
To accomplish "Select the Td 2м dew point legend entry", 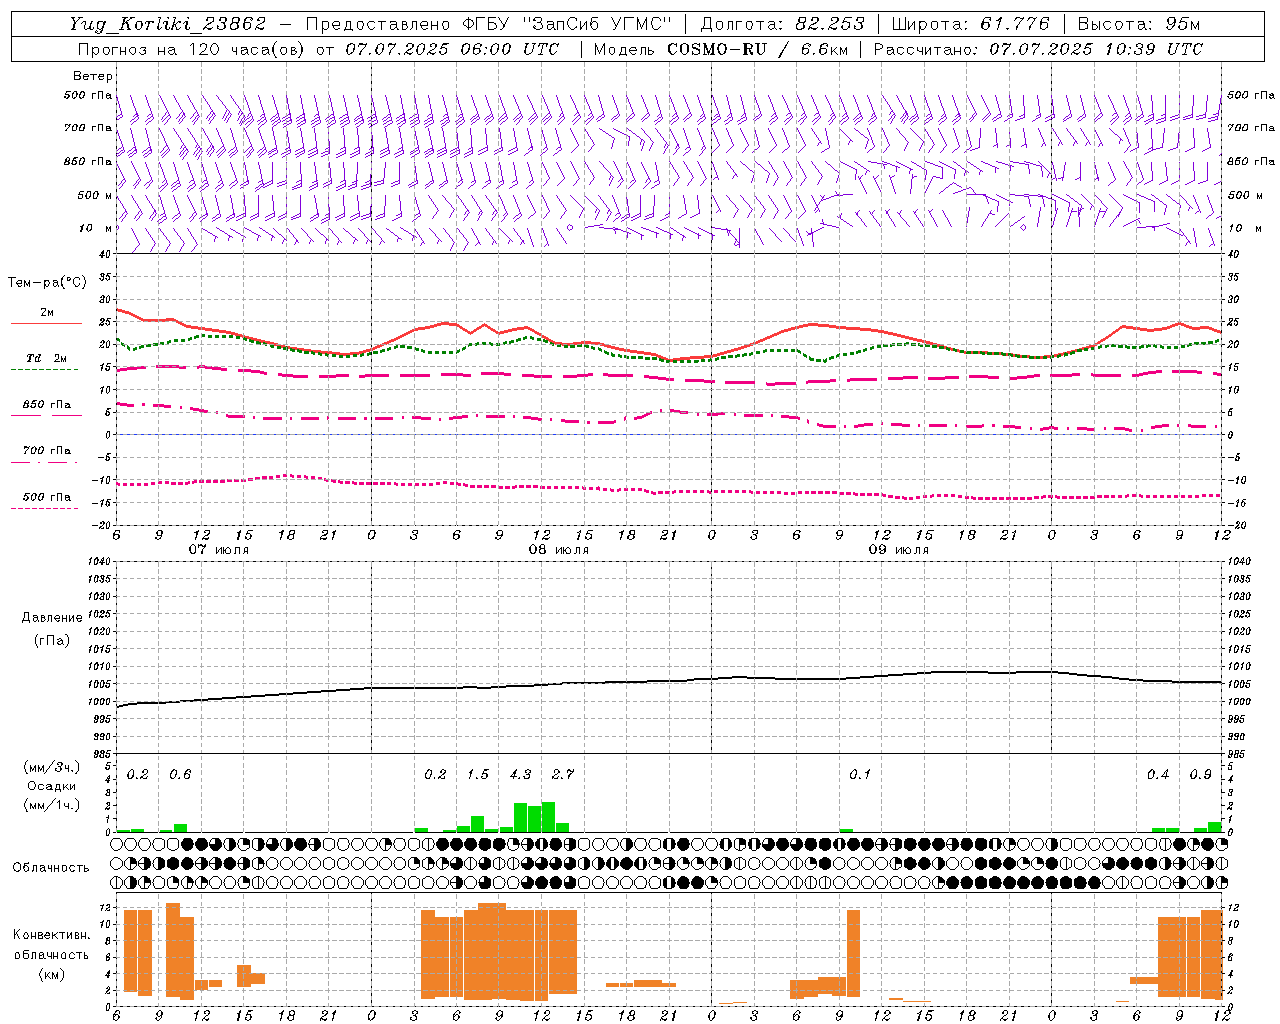I will (x=47, y=358).
